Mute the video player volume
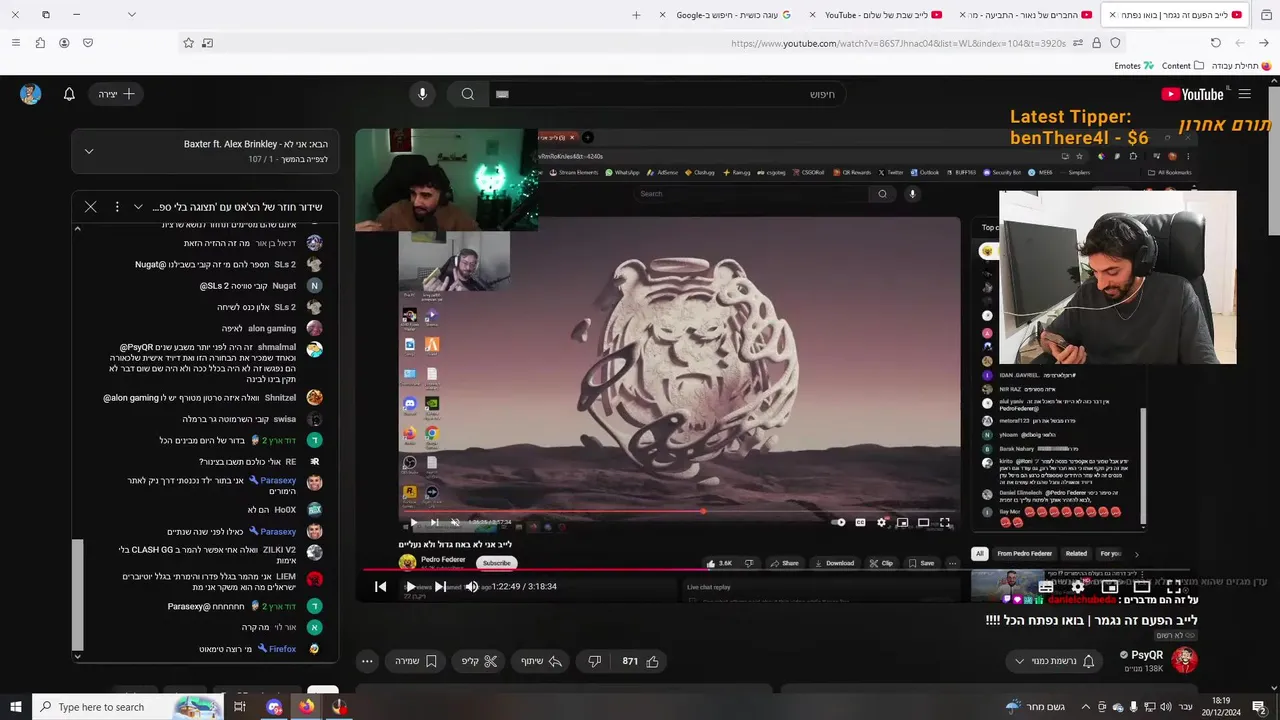 click(x=472, y=587)
